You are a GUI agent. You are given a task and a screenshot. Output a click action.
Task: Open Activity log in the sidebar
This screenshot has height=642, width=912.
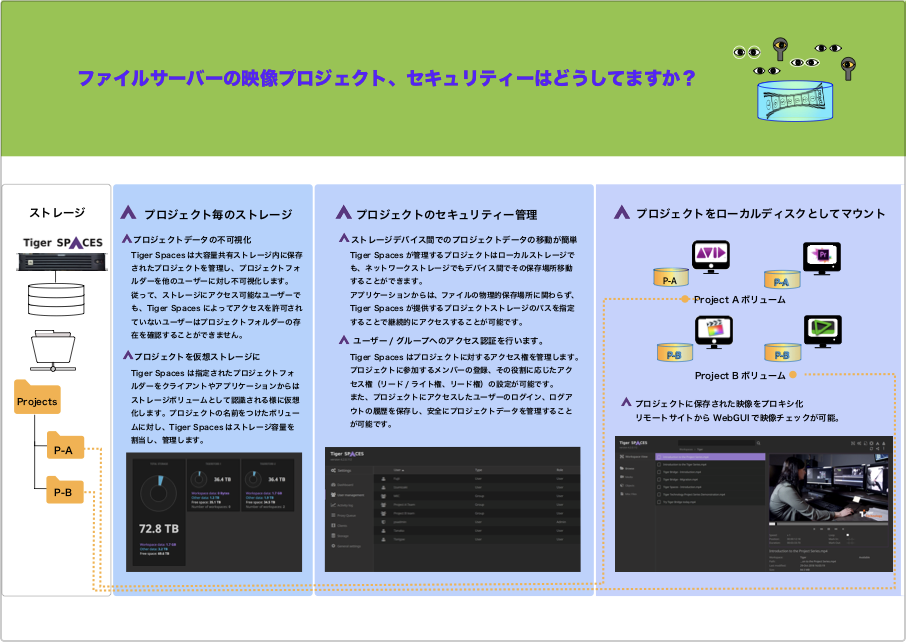342,505
